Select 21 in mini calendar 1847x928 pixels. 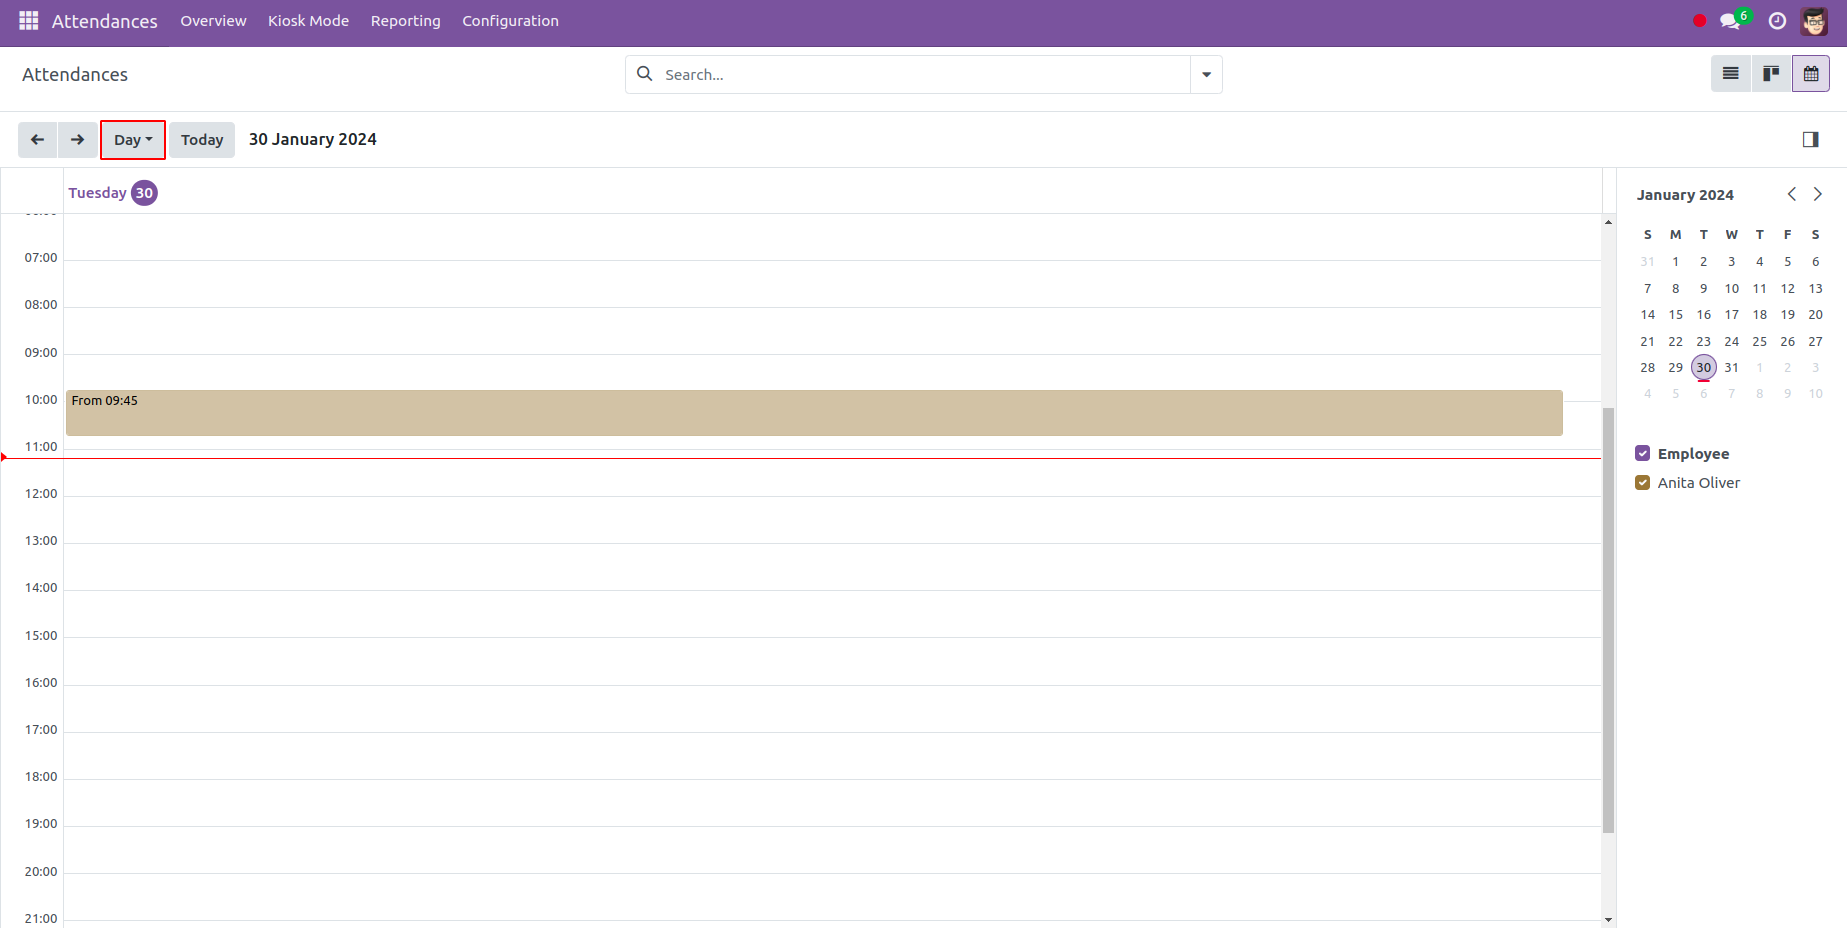pyautogui.click(x=1647, y=342)
